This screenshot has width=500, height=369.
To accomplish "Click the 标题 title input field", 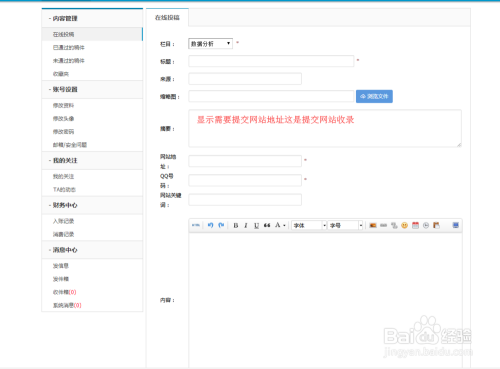I will point(271,61).
